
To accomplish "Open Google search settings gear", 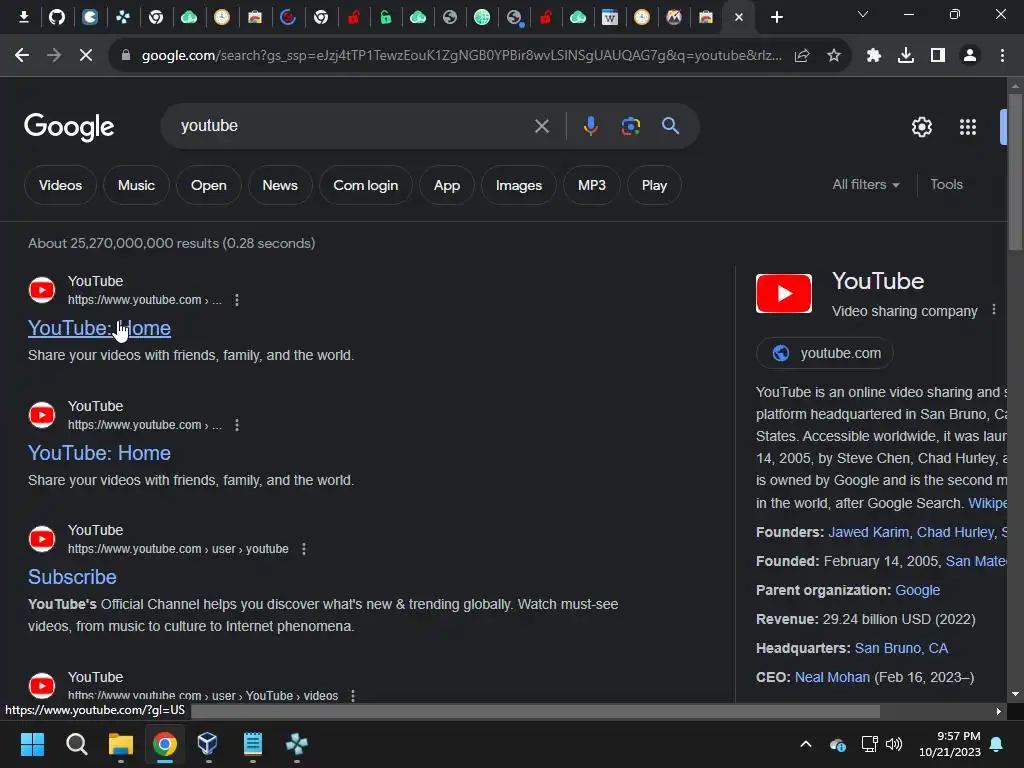I will click(921, 127).
